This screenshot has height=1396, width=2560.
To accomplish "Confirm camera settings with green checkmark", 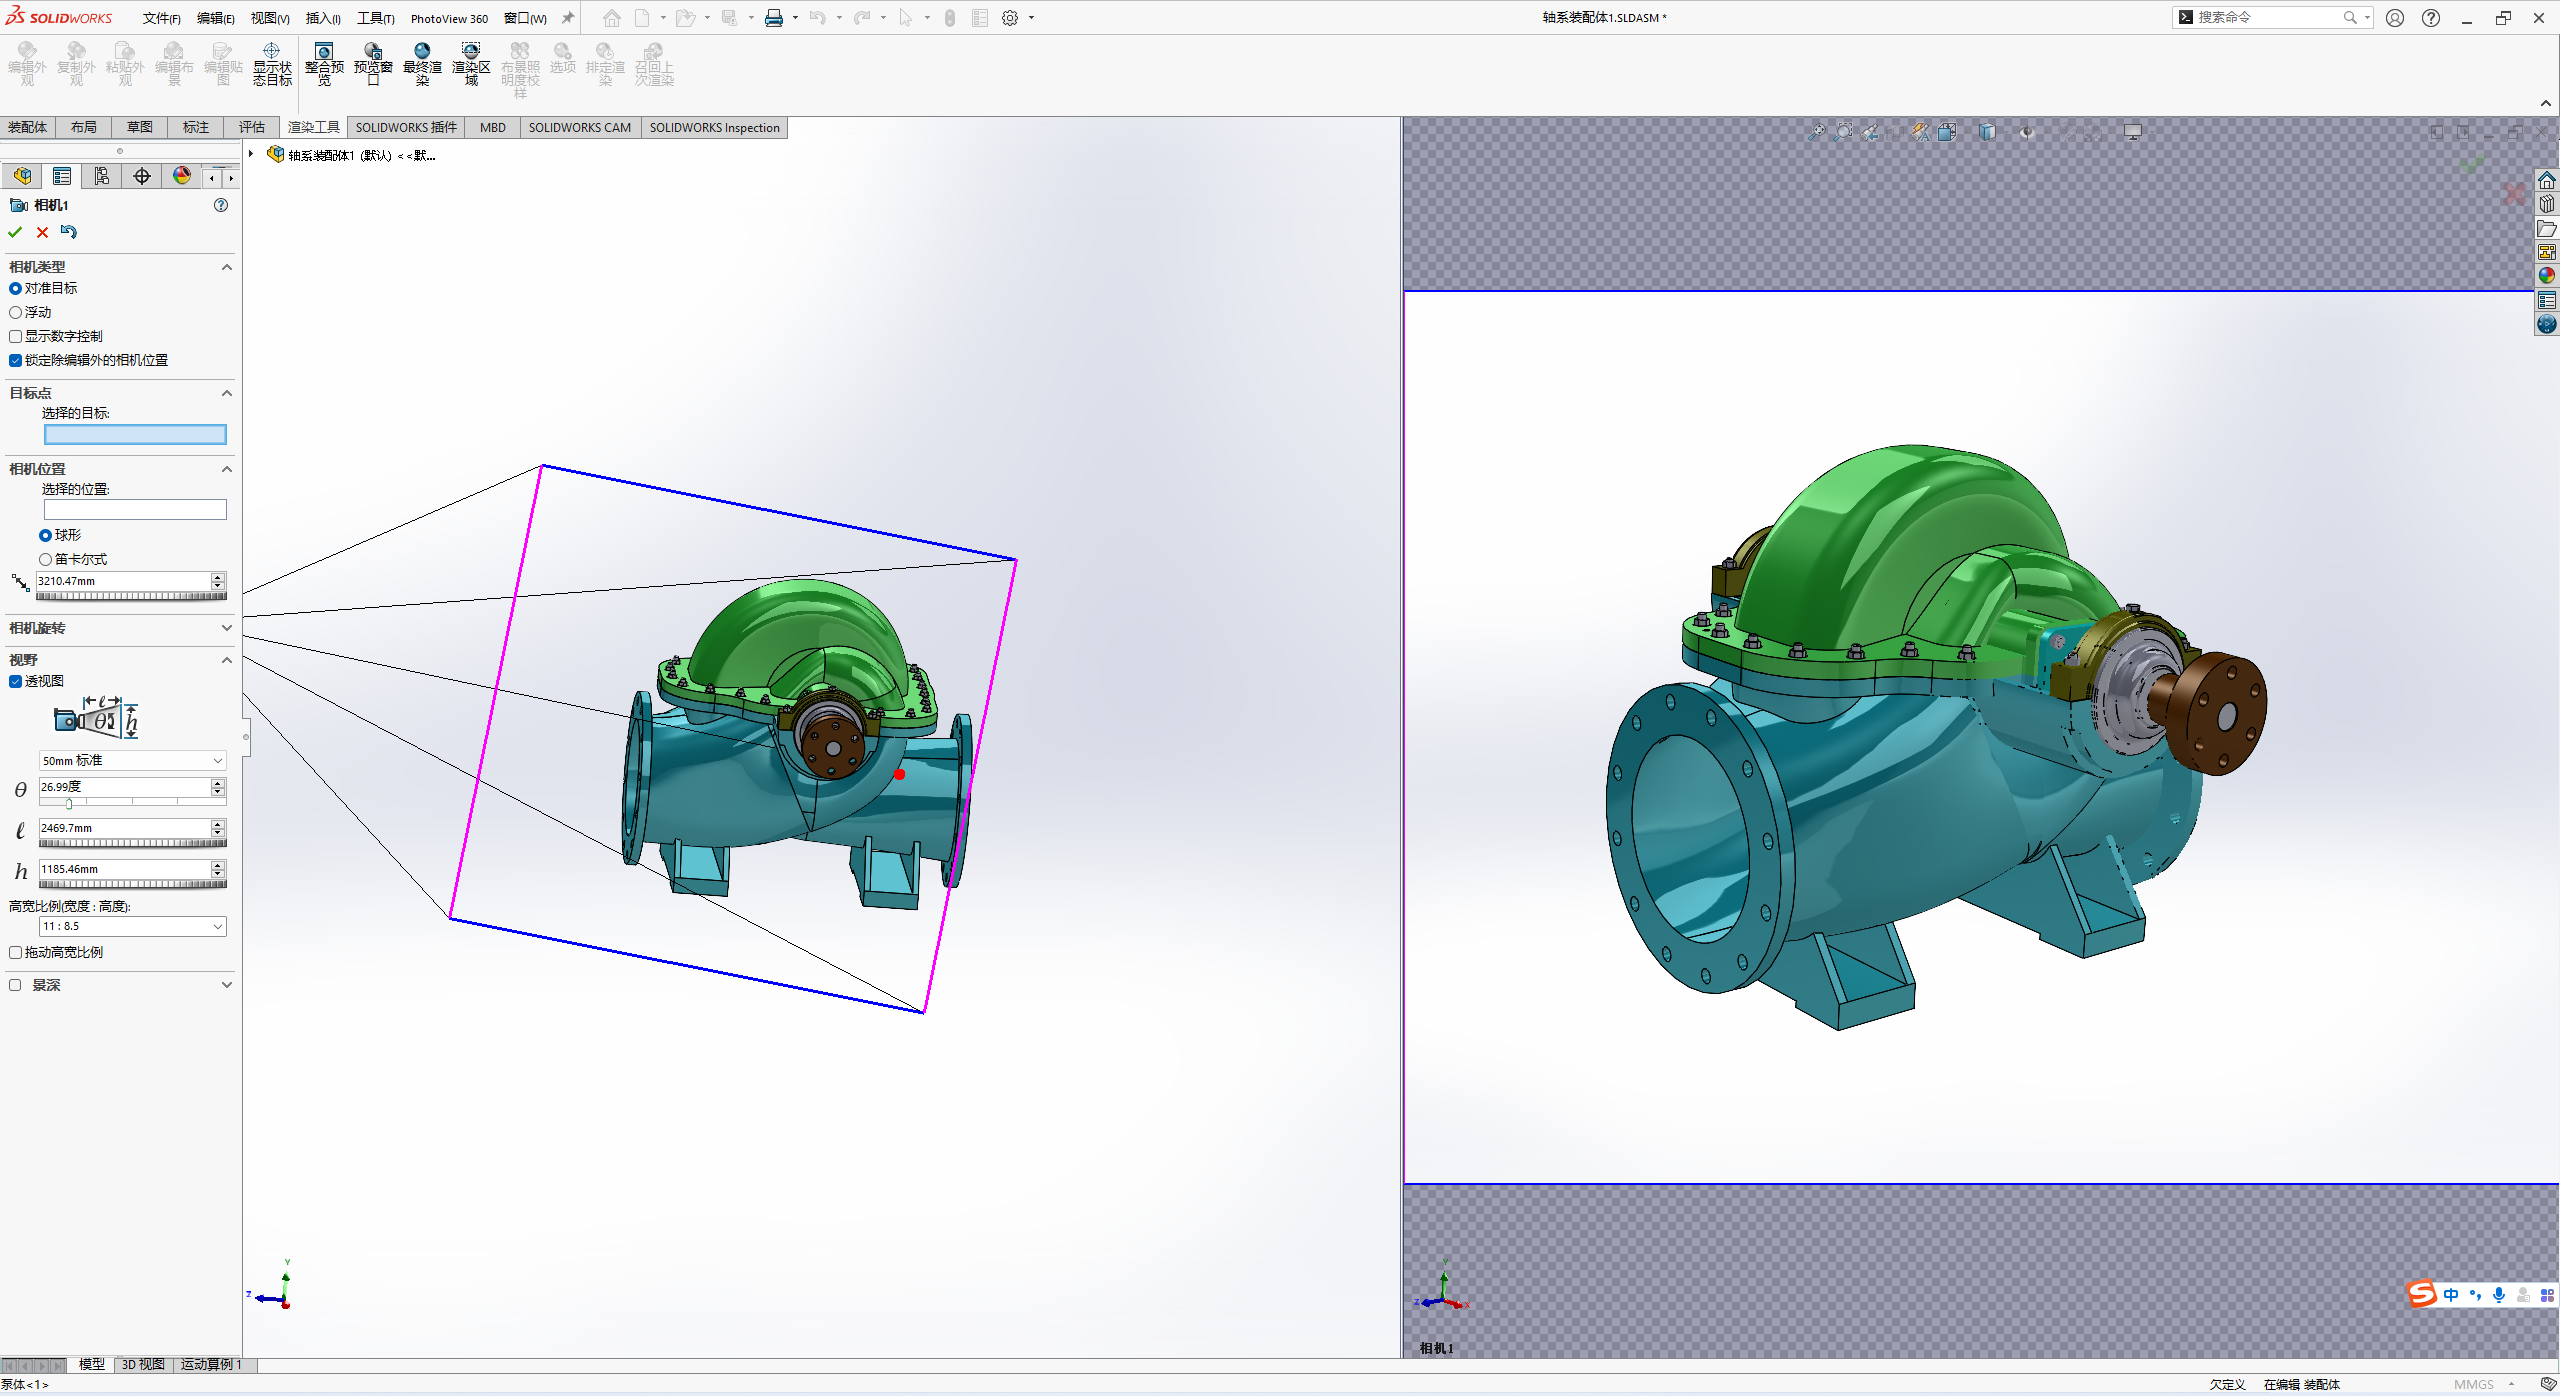I will tap(14, 231).
